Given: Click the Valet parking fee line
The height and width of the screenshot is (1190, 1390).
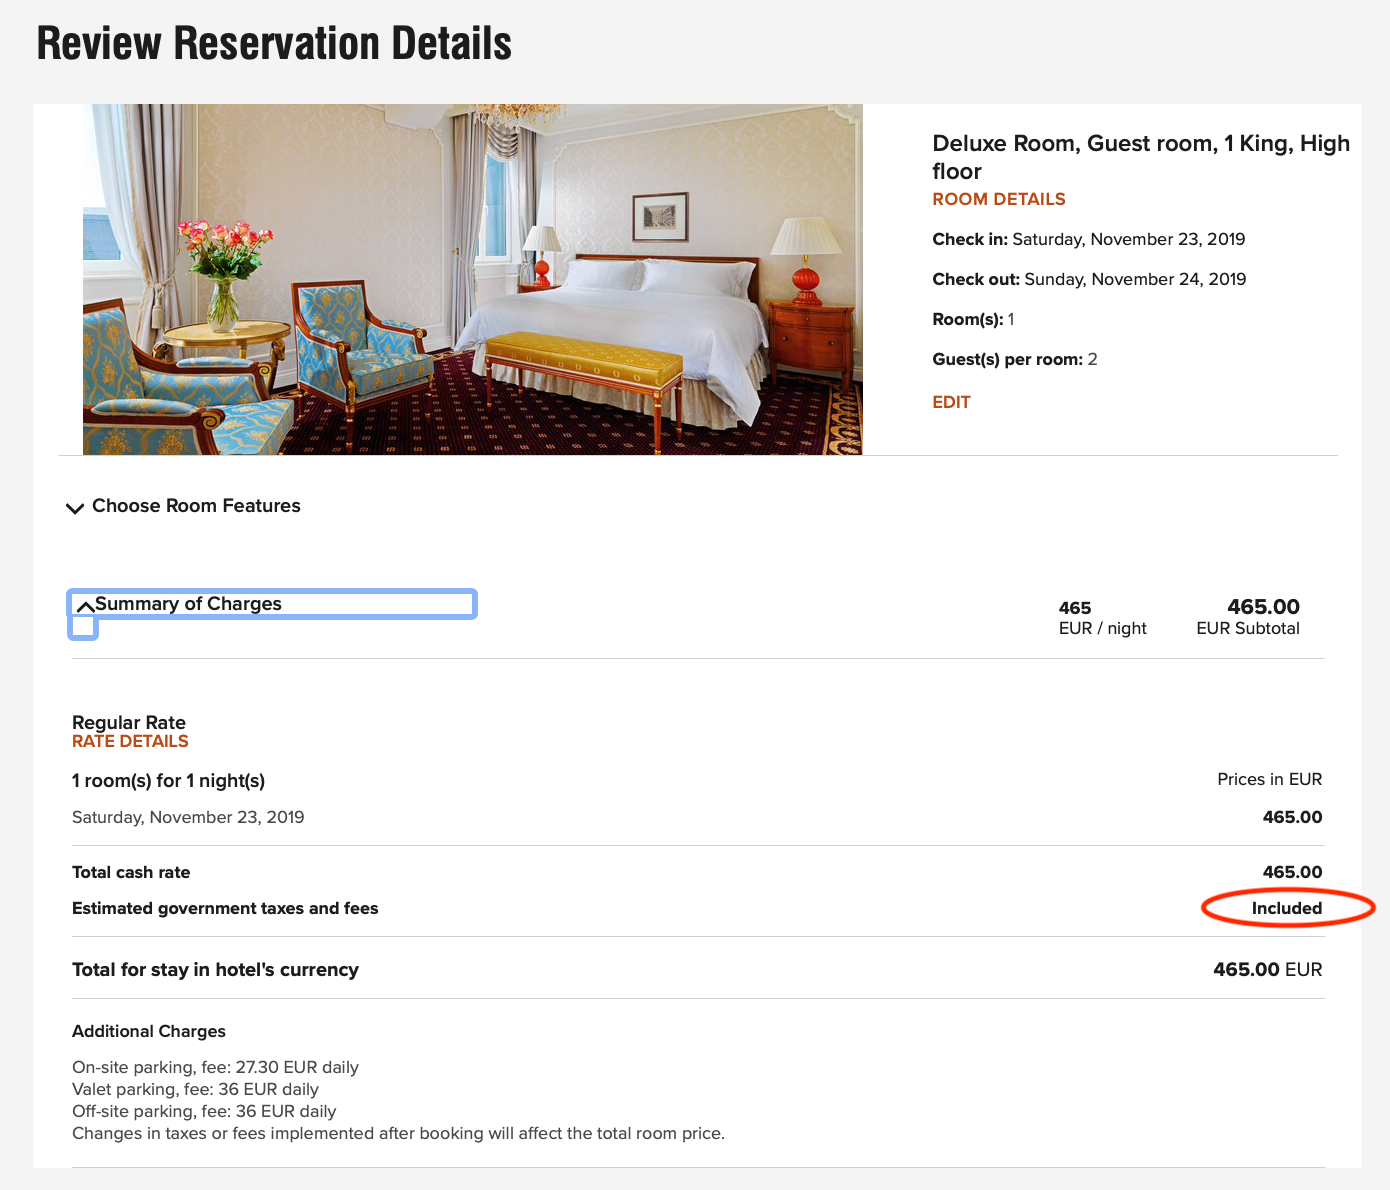Looking at the screenshot, I should point(195,1089).
